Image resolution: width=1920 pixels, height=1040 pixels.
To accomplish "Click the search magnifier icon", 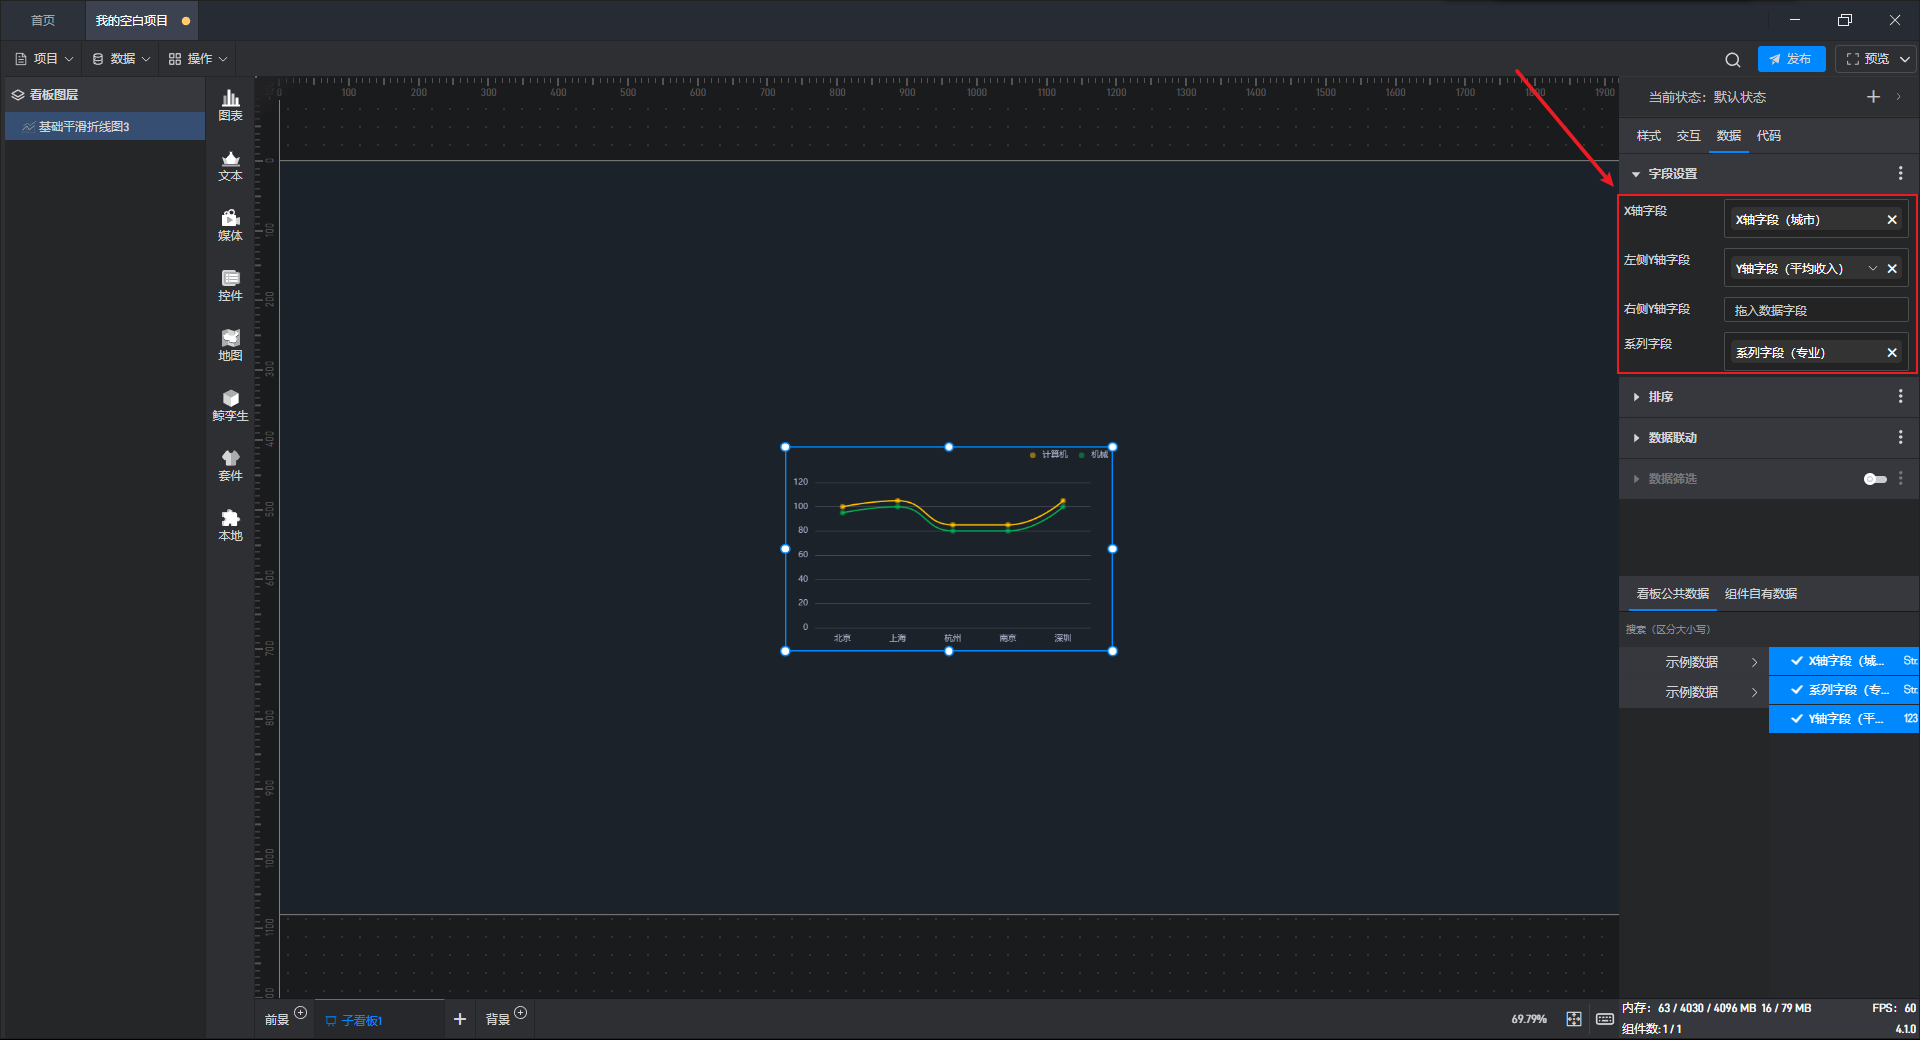I will [x=1733, y=59].
